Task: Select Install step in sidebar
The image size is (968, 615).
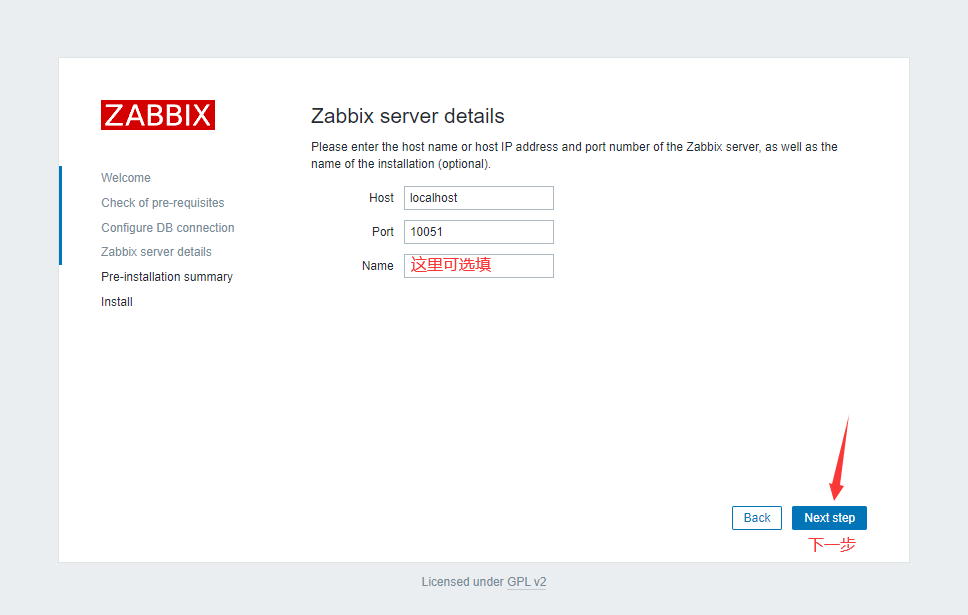Action: tap(117, 302)
